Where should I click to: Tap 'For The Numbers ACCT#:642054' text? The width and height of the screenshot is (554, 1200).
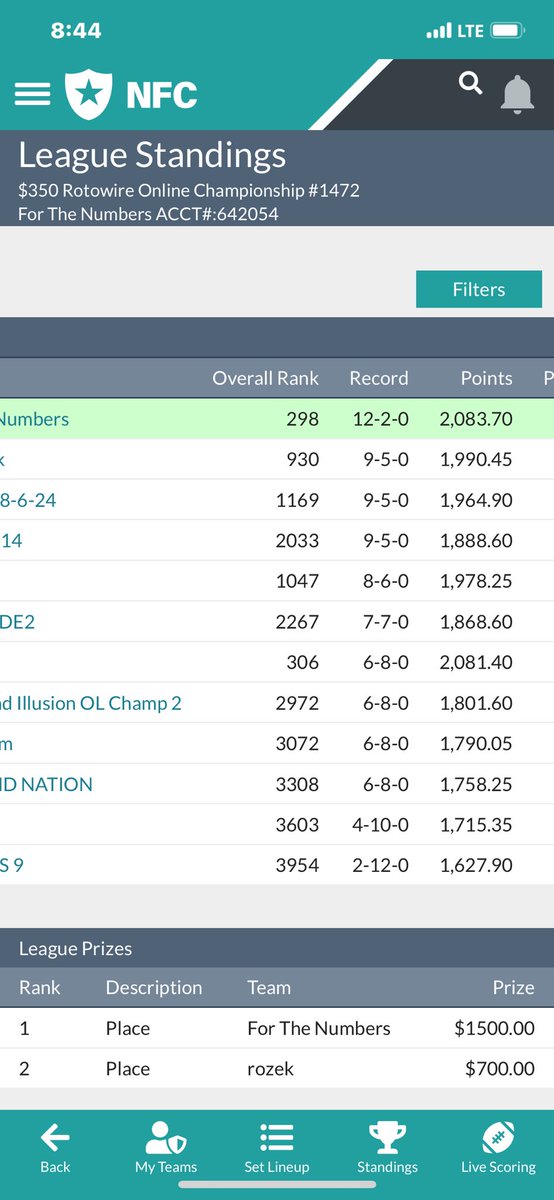tap(148, 213)
